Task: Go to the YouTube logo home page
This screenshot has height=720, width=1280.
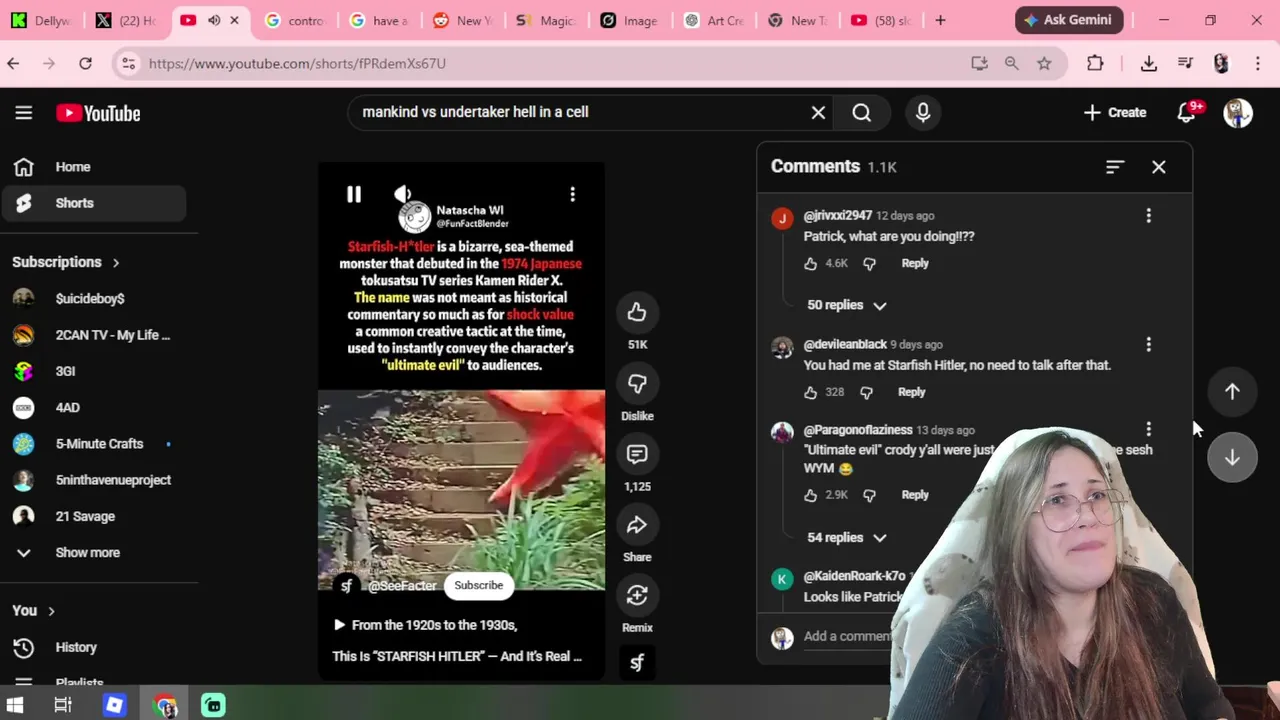Action: pyautogui.click(x=98, y=113)
